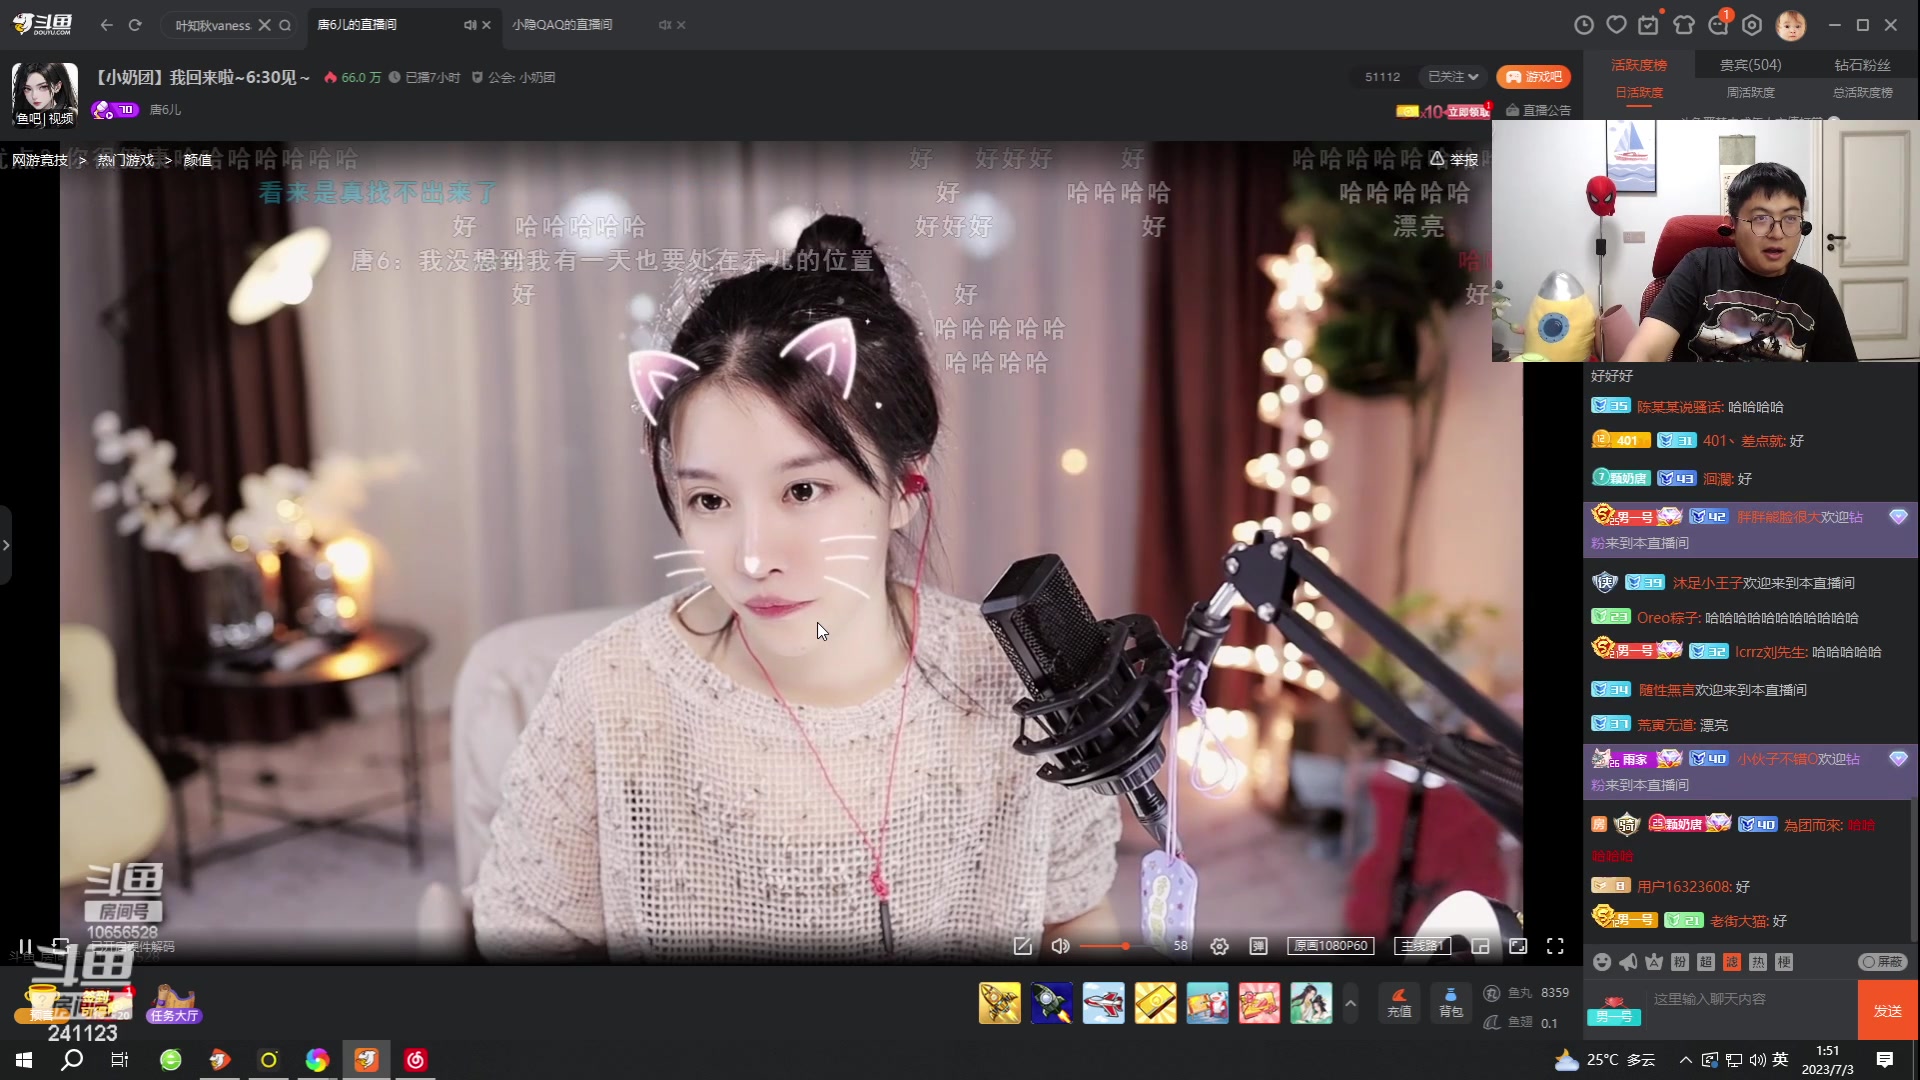Image resolution: width=1920 pixels, height=1080 pixels.
Task: Mute the 唐6儿的直播间 tab audio
Action: pyautogui.click(x=469, y=25)
